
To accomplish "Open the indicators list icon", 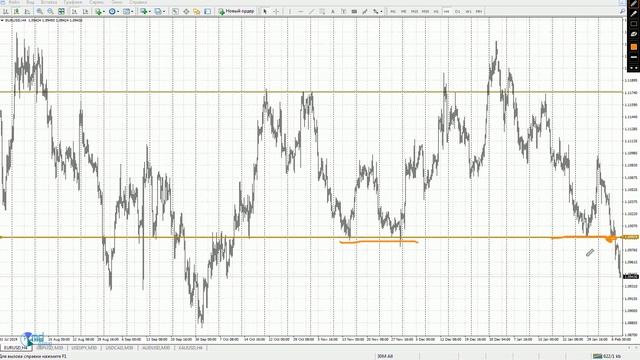I will click(x=98, y=11).
